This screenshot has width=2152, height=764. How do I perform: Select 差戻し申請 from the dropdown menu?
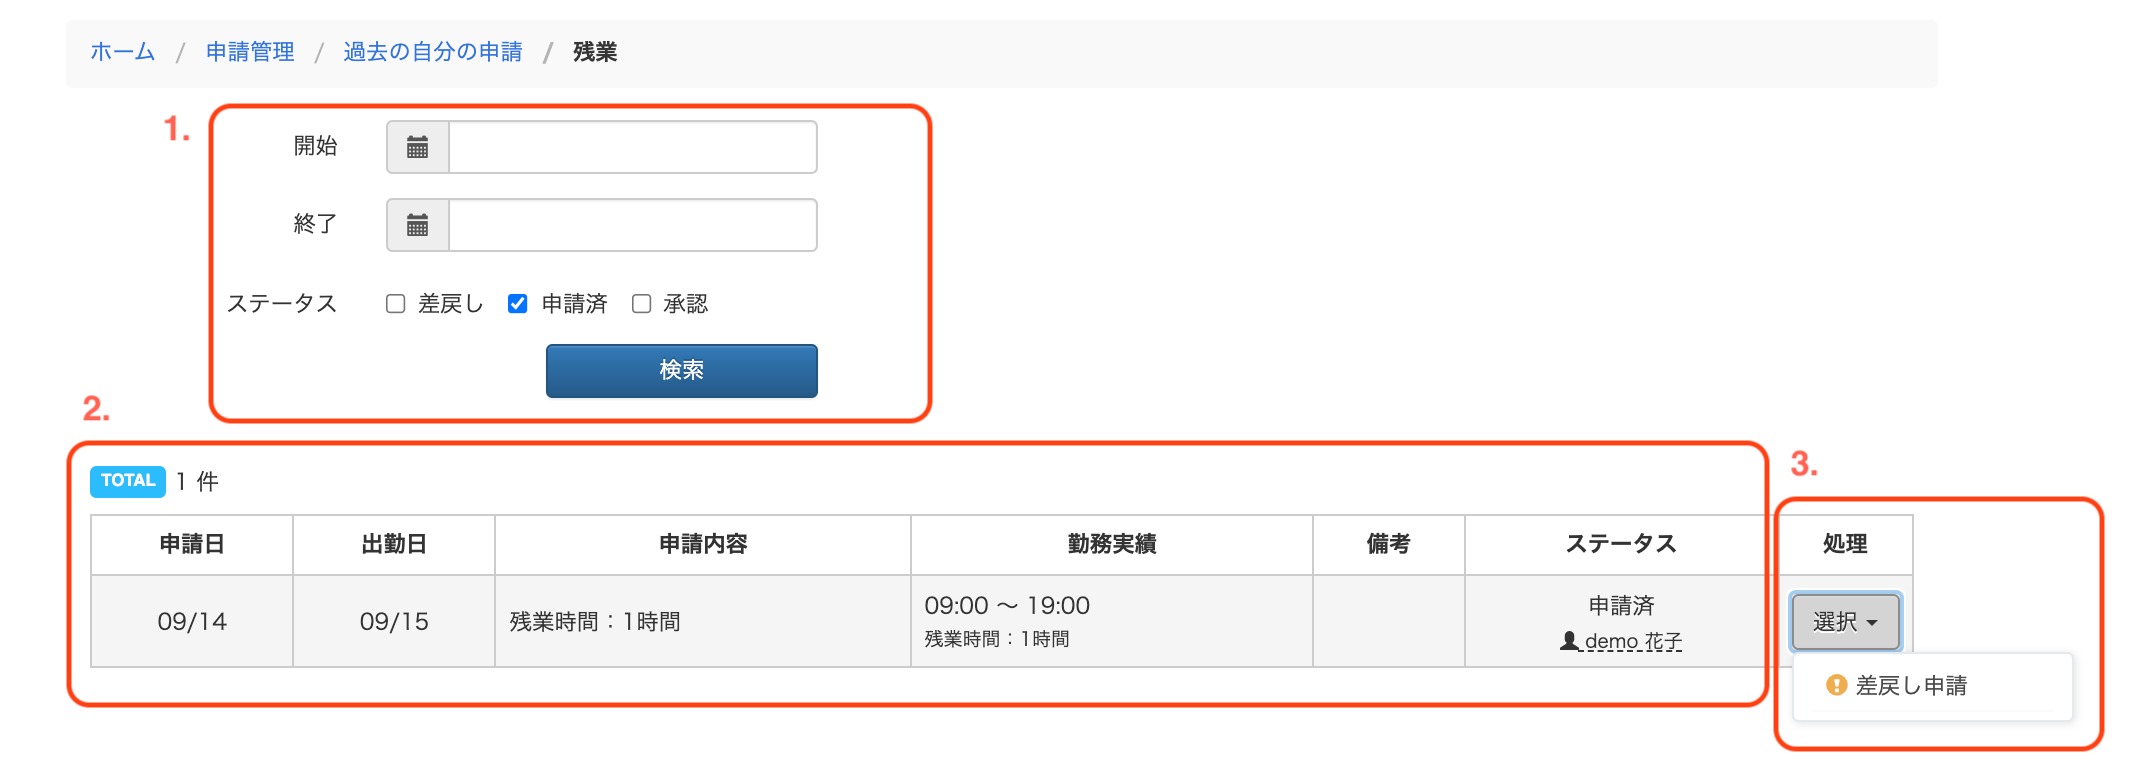click(1910, 685)
